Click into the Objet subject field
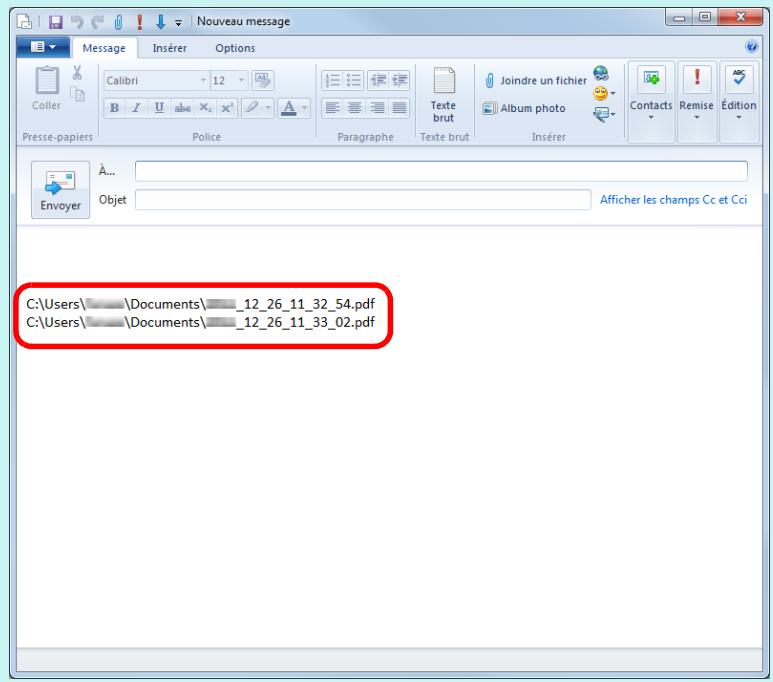Screen dimensions: 773x682 coord(362,199)
